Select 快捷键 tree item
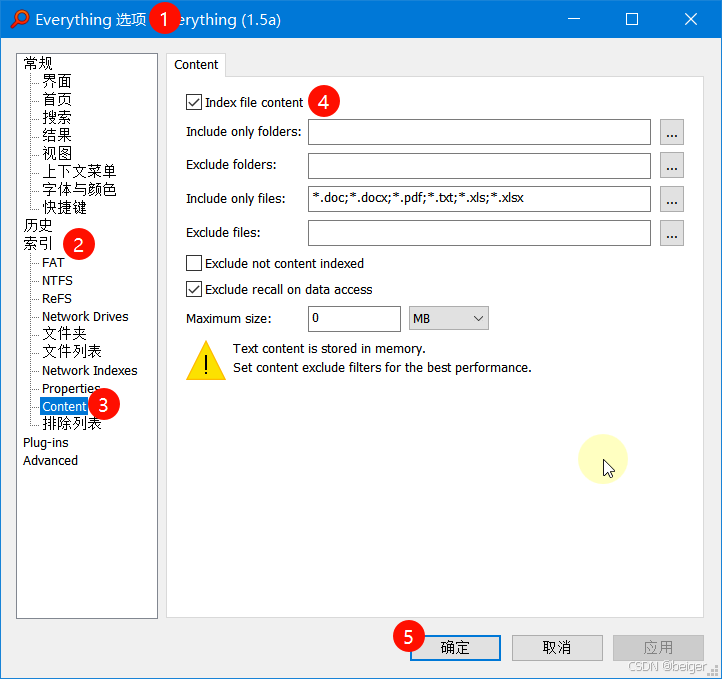 tap(64, 207)
